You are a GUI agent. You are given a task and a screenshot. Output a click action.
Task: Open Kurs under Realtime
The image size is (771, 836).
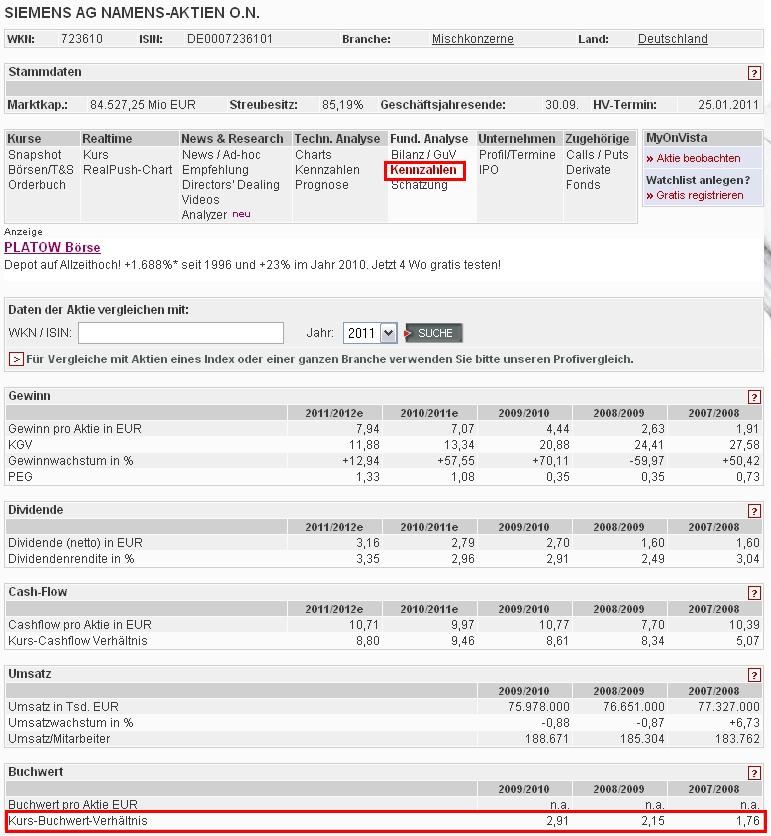click(x=95, y=155)
